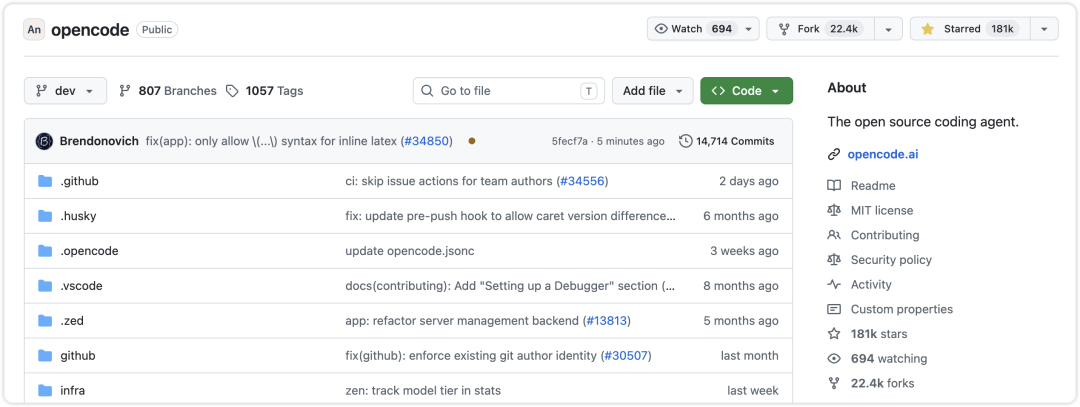The image size is (1080, 407).
Task: Click the .opencode folder icon
Action: tap(45, 251)
